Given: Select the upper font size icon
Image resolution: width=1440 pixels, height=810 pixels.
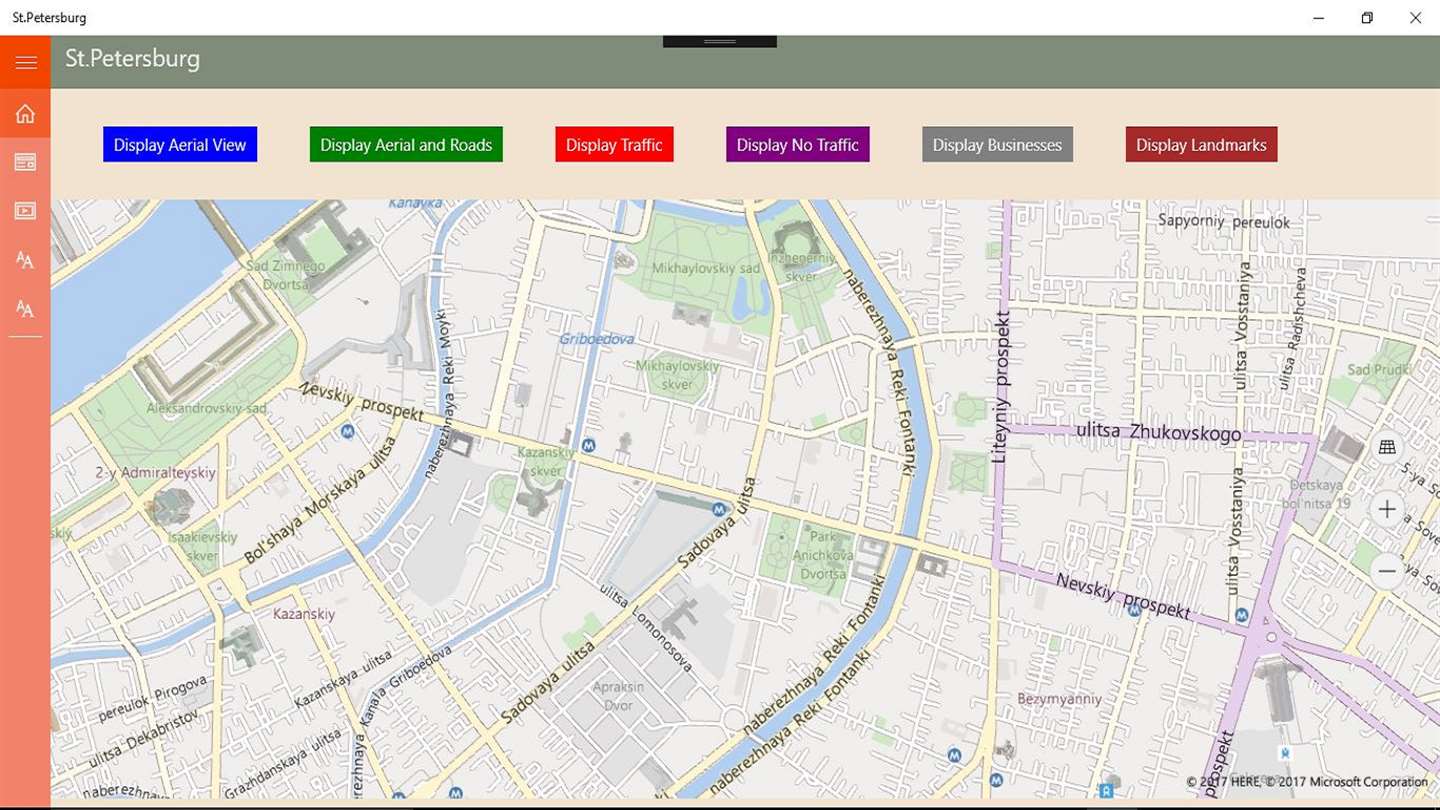Looking at the screenshot, I should [25, 260].
